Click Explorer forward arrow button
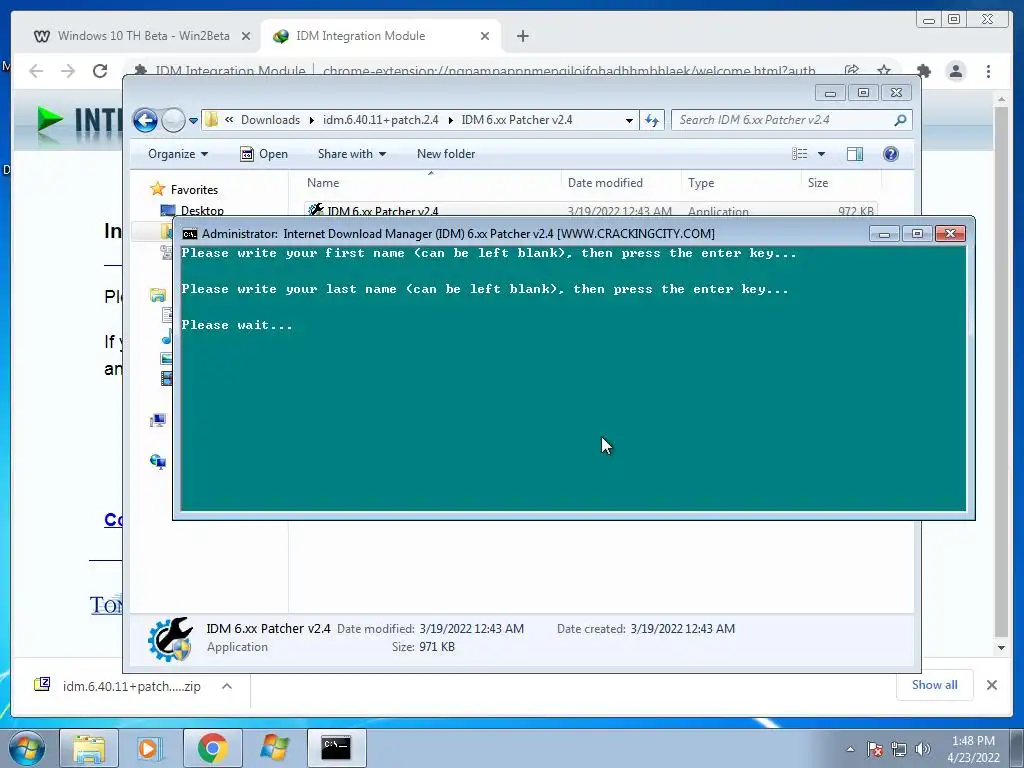Screen dimensions: 1024x768 coord(173,120)
